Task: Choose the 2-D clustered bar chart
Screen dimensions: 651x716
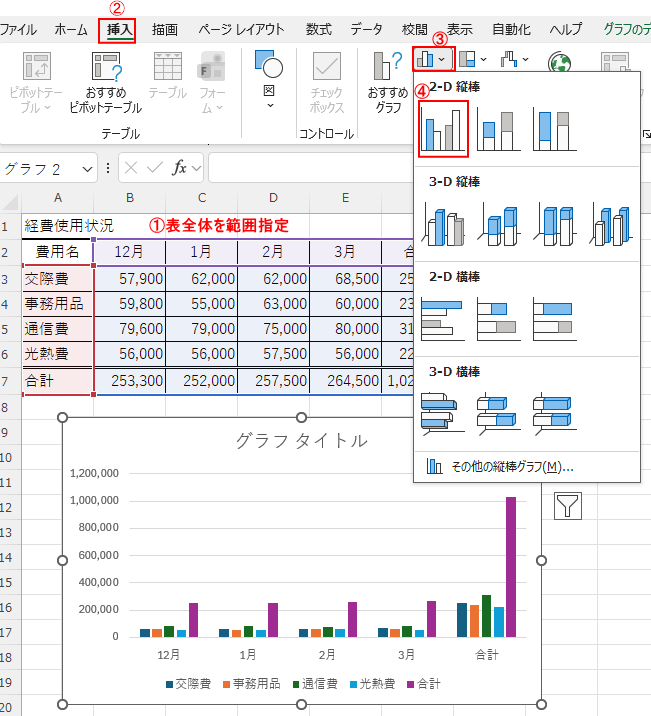Action: (443, 317)
